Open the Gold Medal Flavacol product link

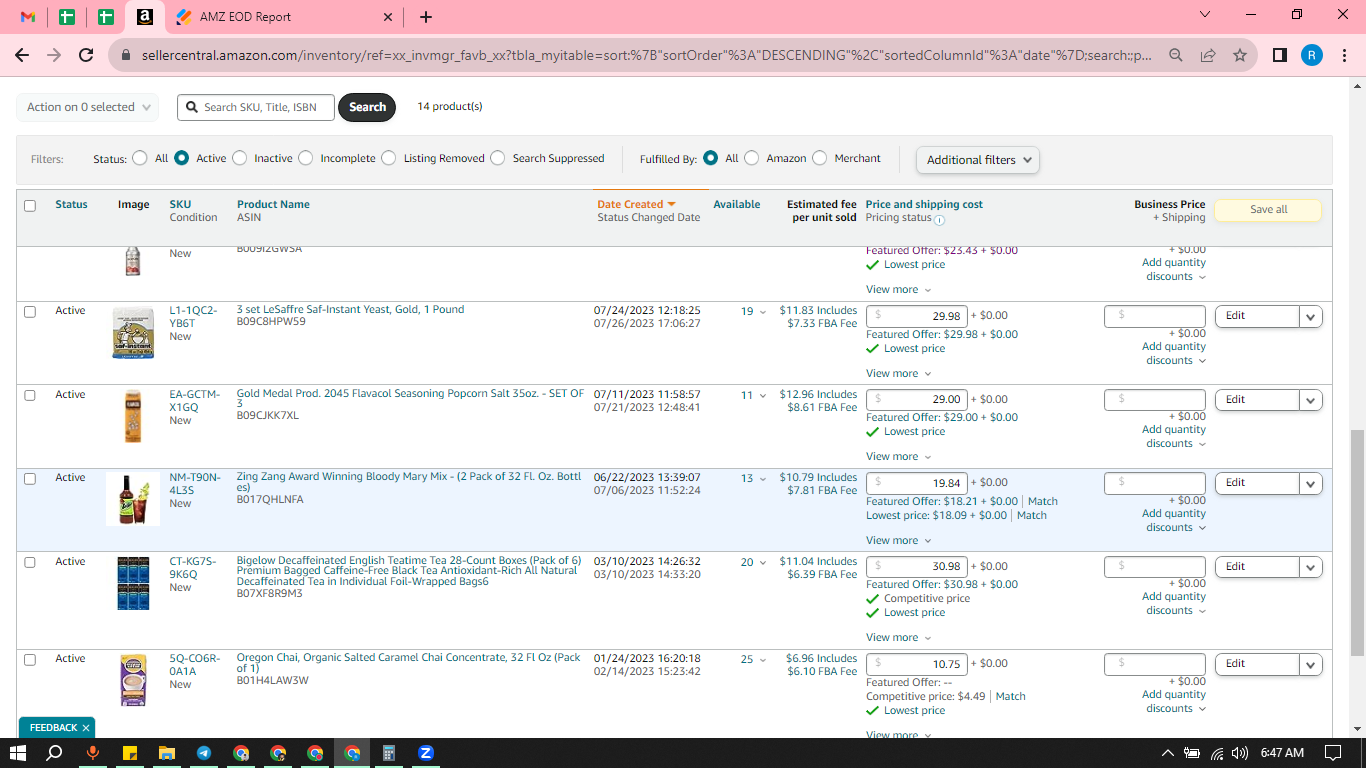[410, 399]
